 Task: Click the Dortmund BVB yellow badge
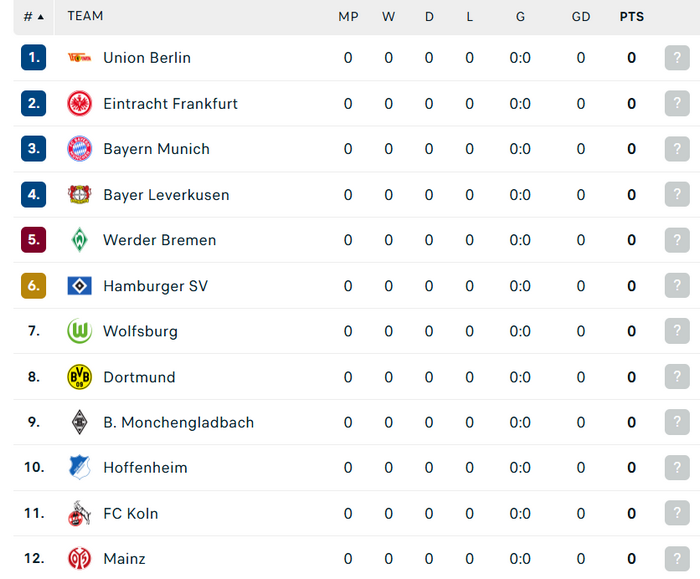(79, 377)
